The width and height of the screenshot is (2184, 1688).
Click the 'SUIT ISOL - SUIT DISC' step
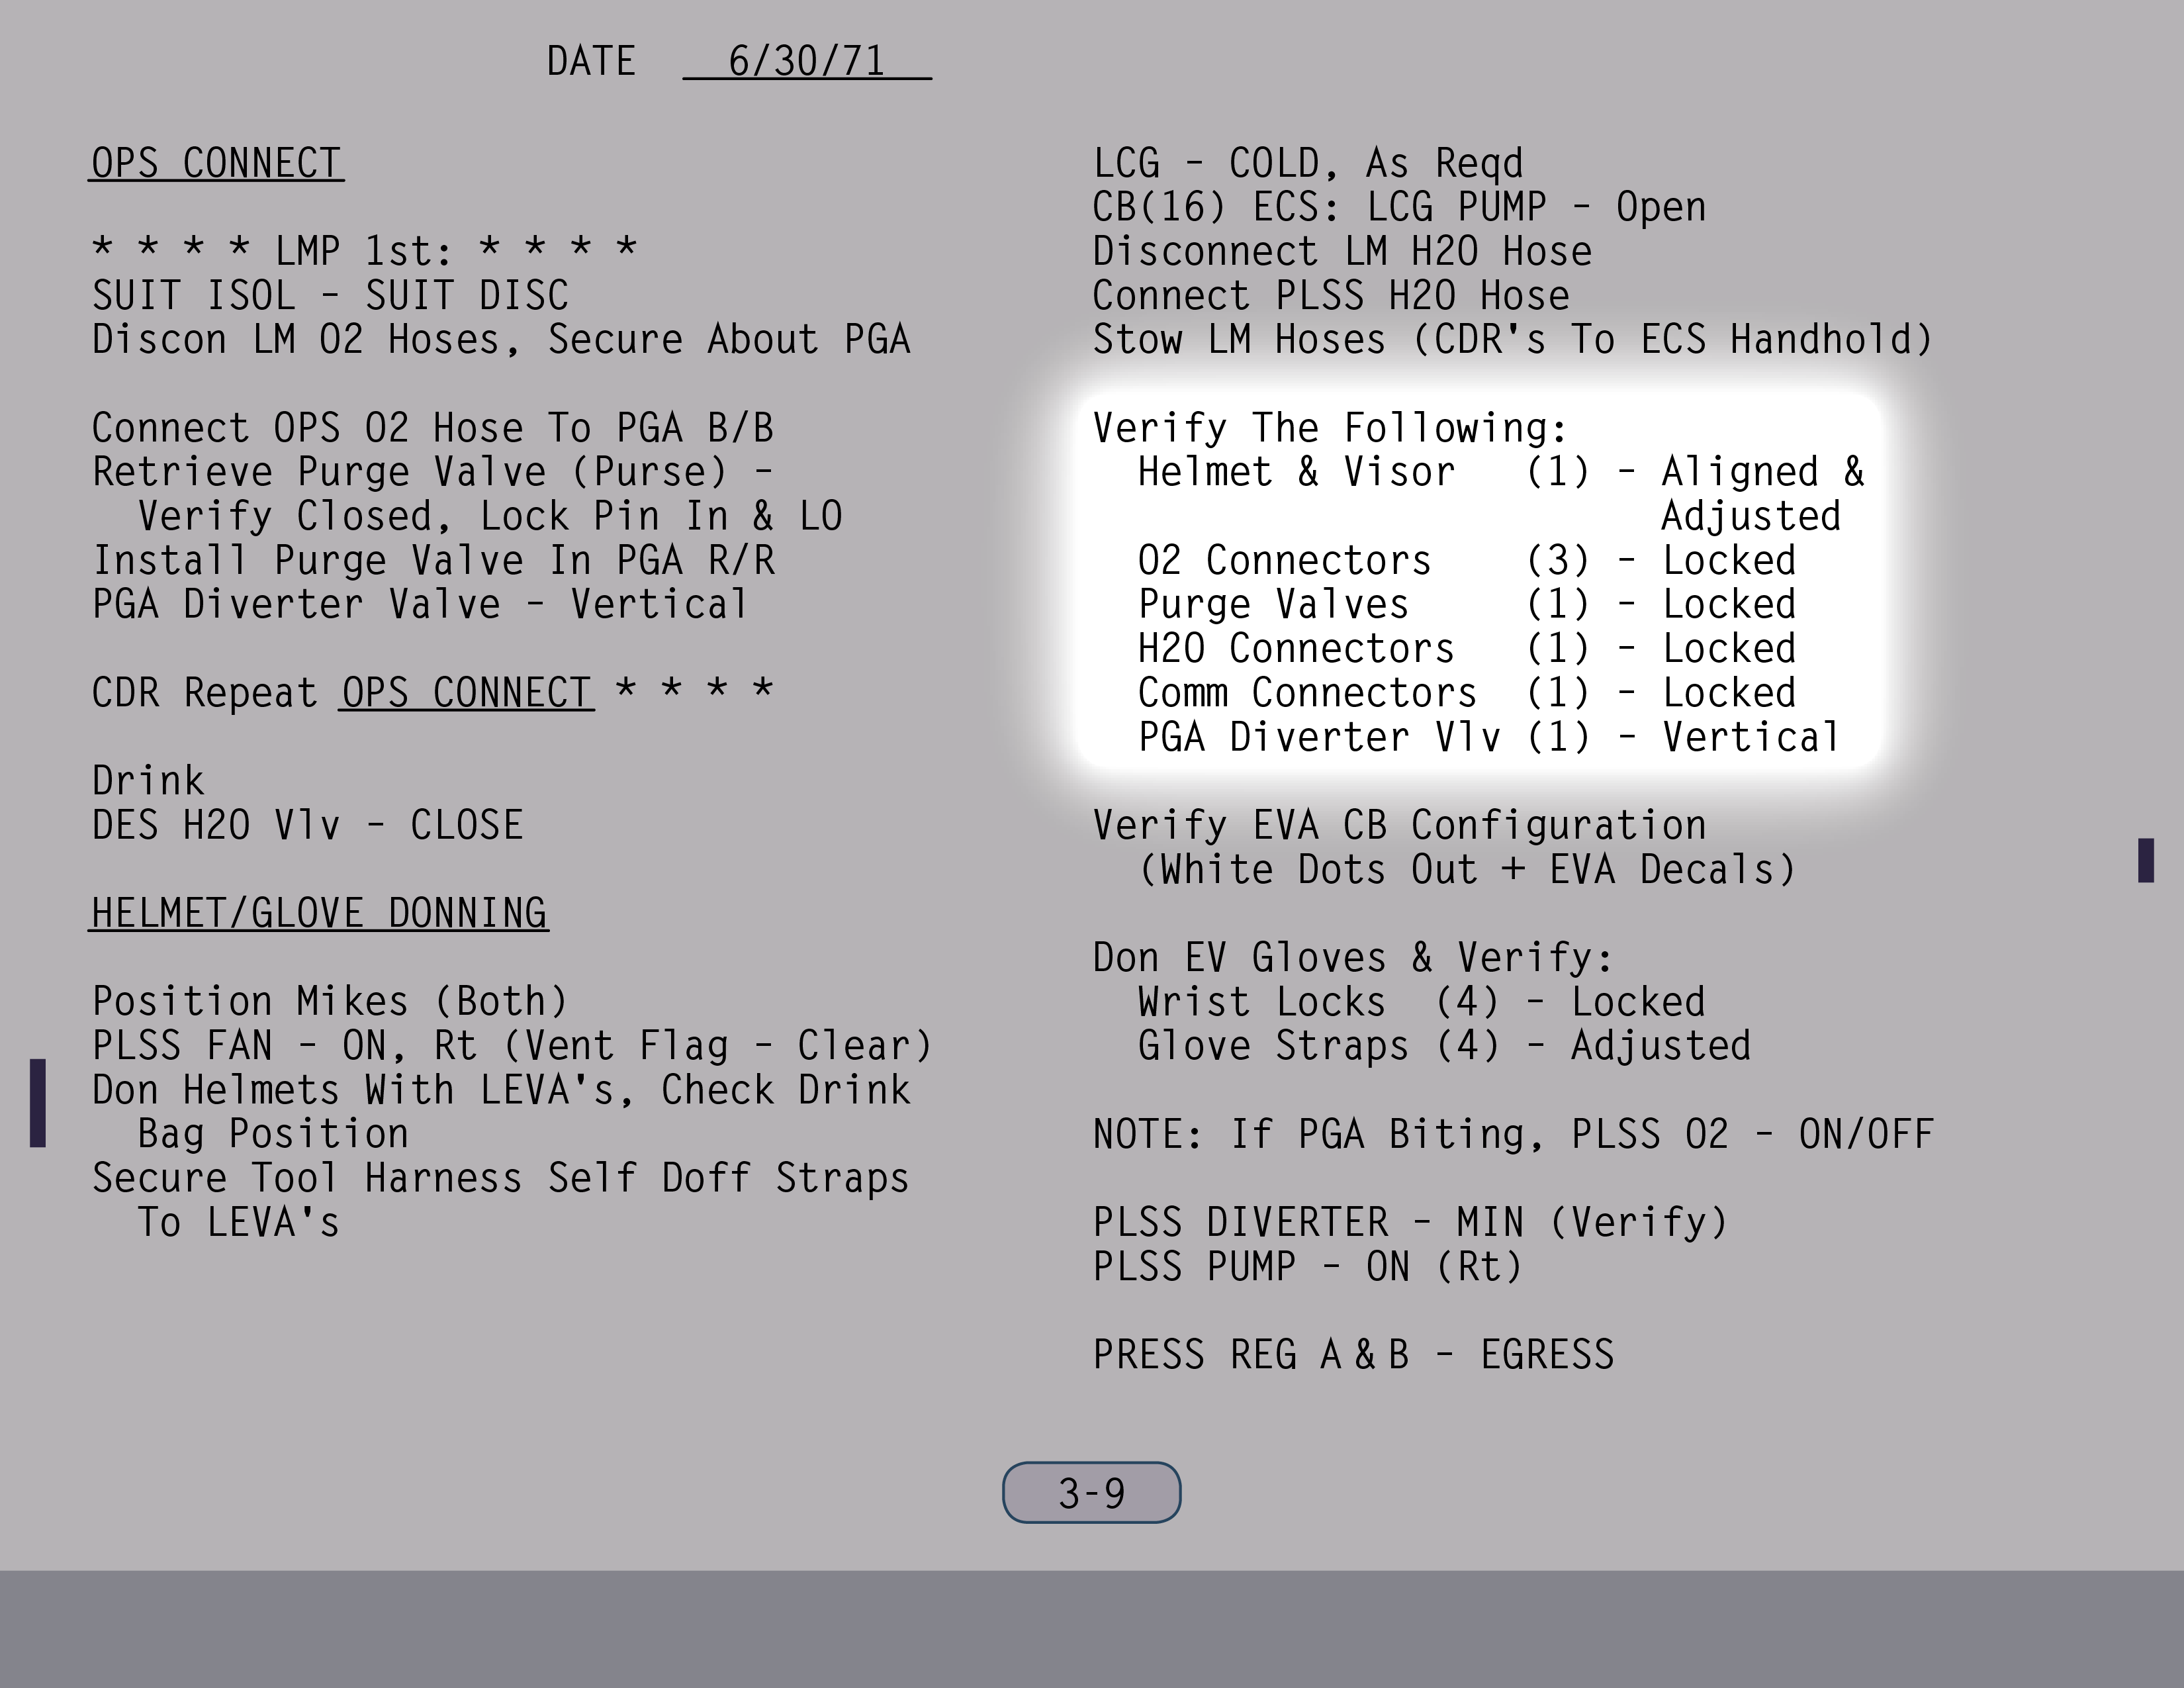(x=330, y=295)
